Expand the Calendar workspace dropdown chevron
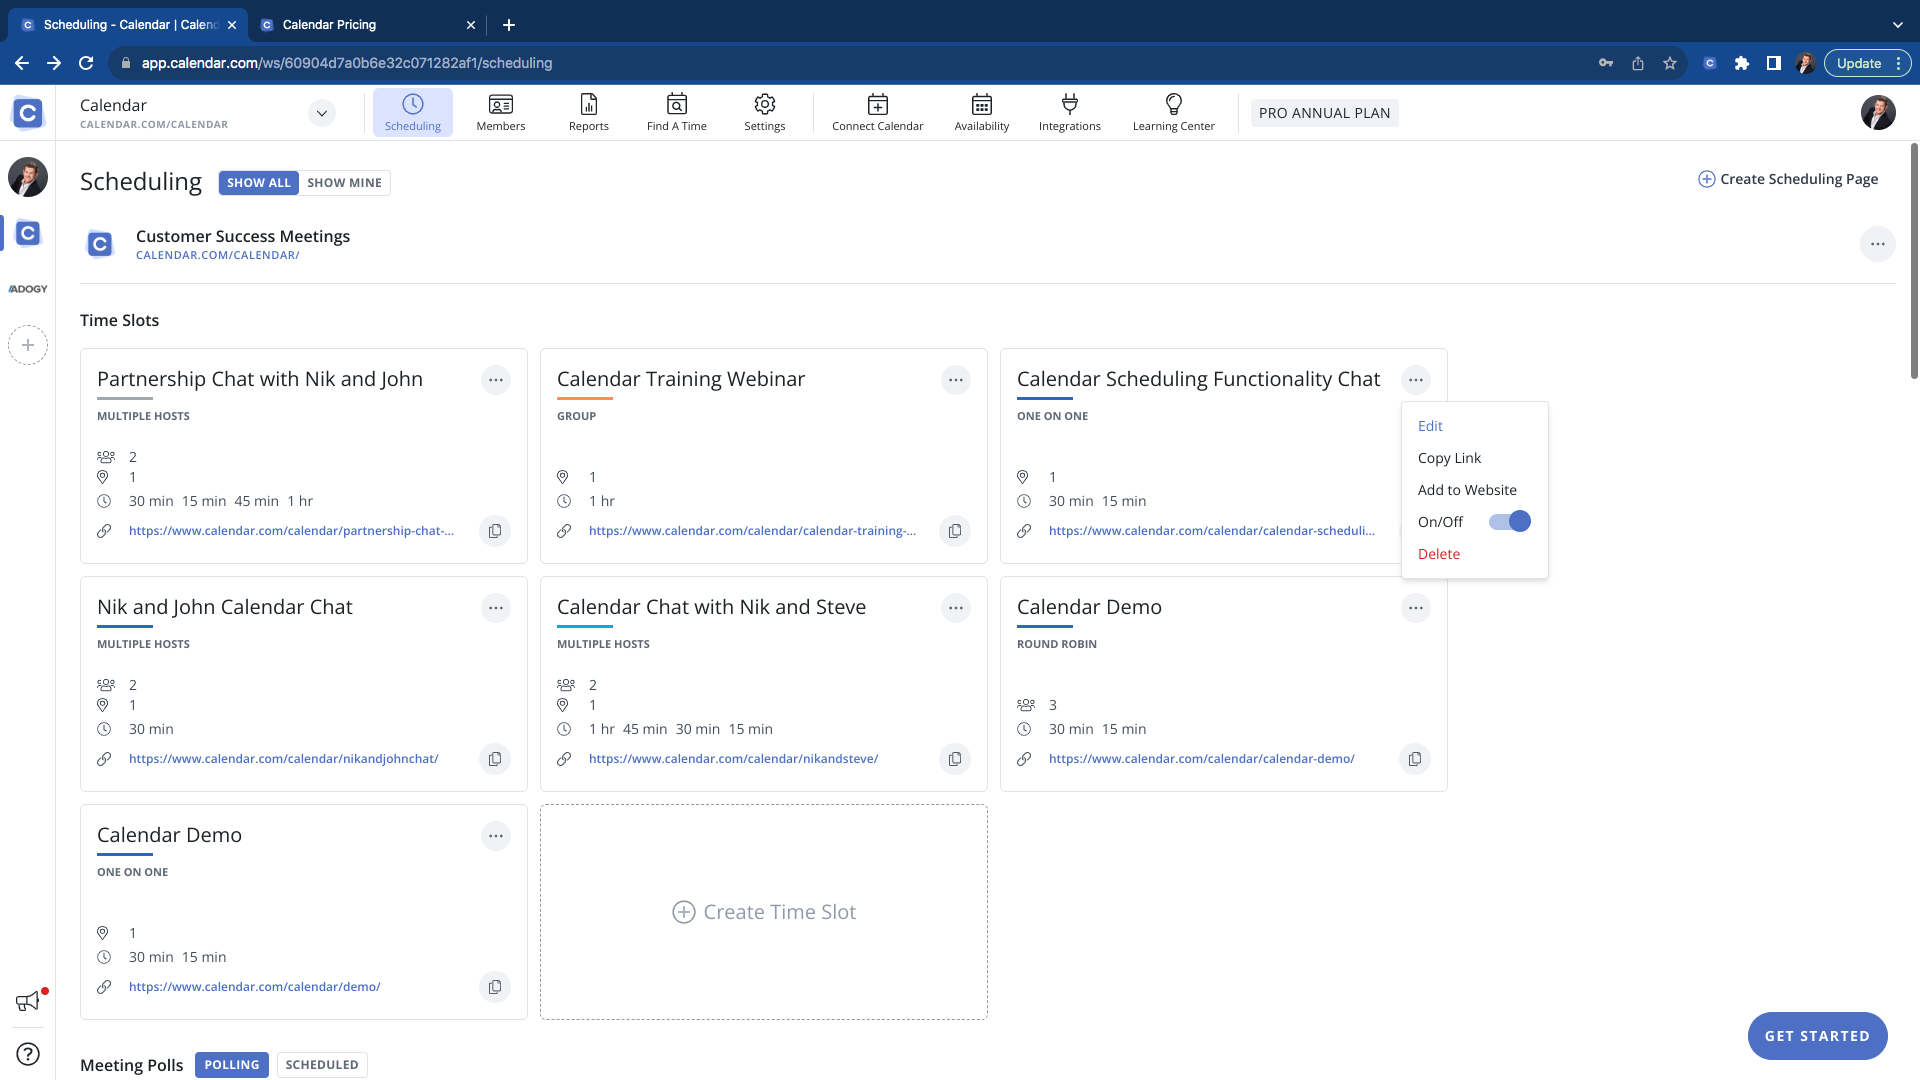 (321, 113)
